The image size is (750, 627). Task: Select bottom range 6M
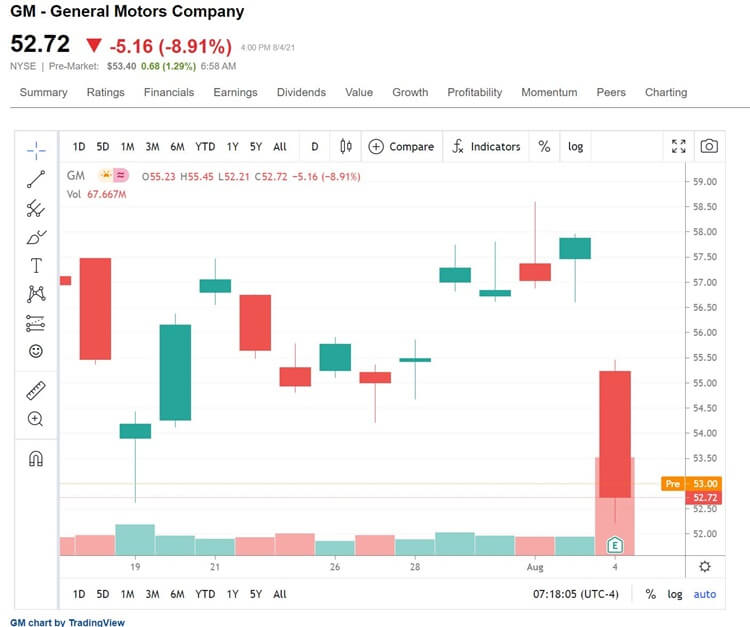point(177,594)
